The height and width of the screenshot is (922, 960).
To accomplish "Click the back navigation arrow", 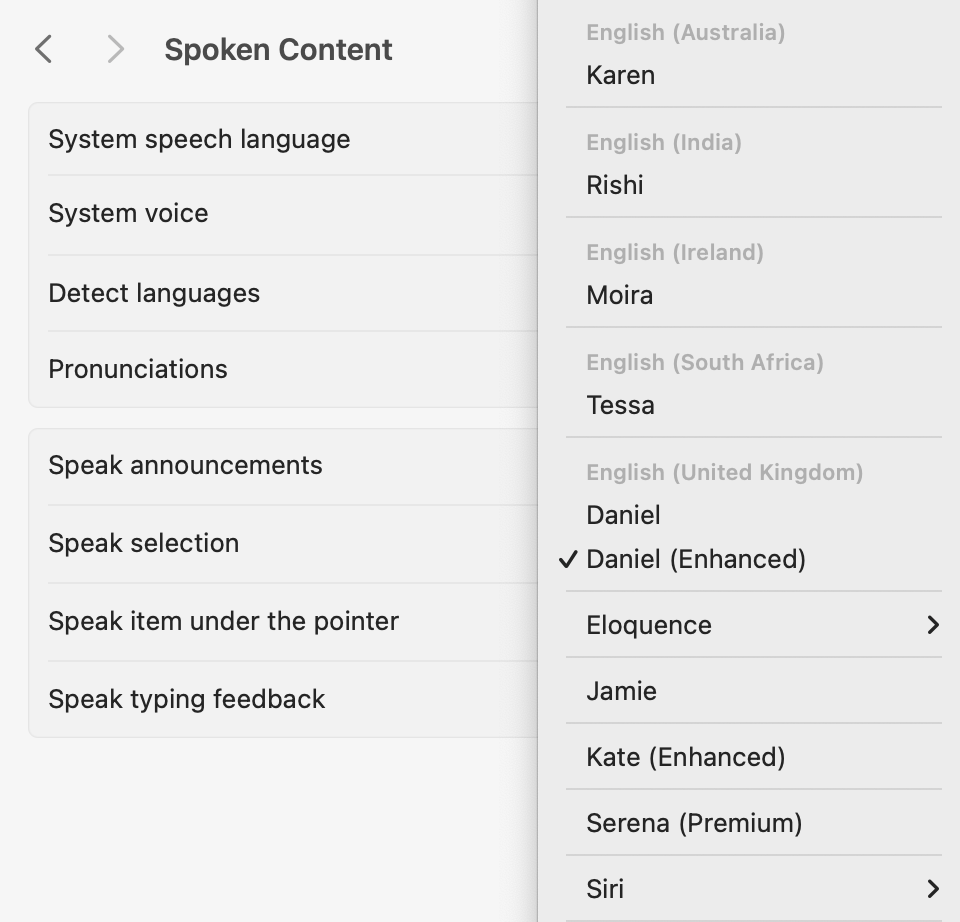I will [x=43, y=49].
